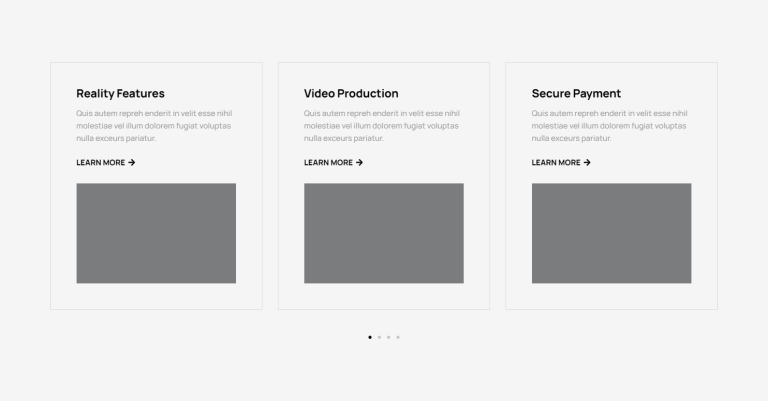Click the arrow icon in Video Production card
This screenshot has width=768, height=401.
pos(359,163)
